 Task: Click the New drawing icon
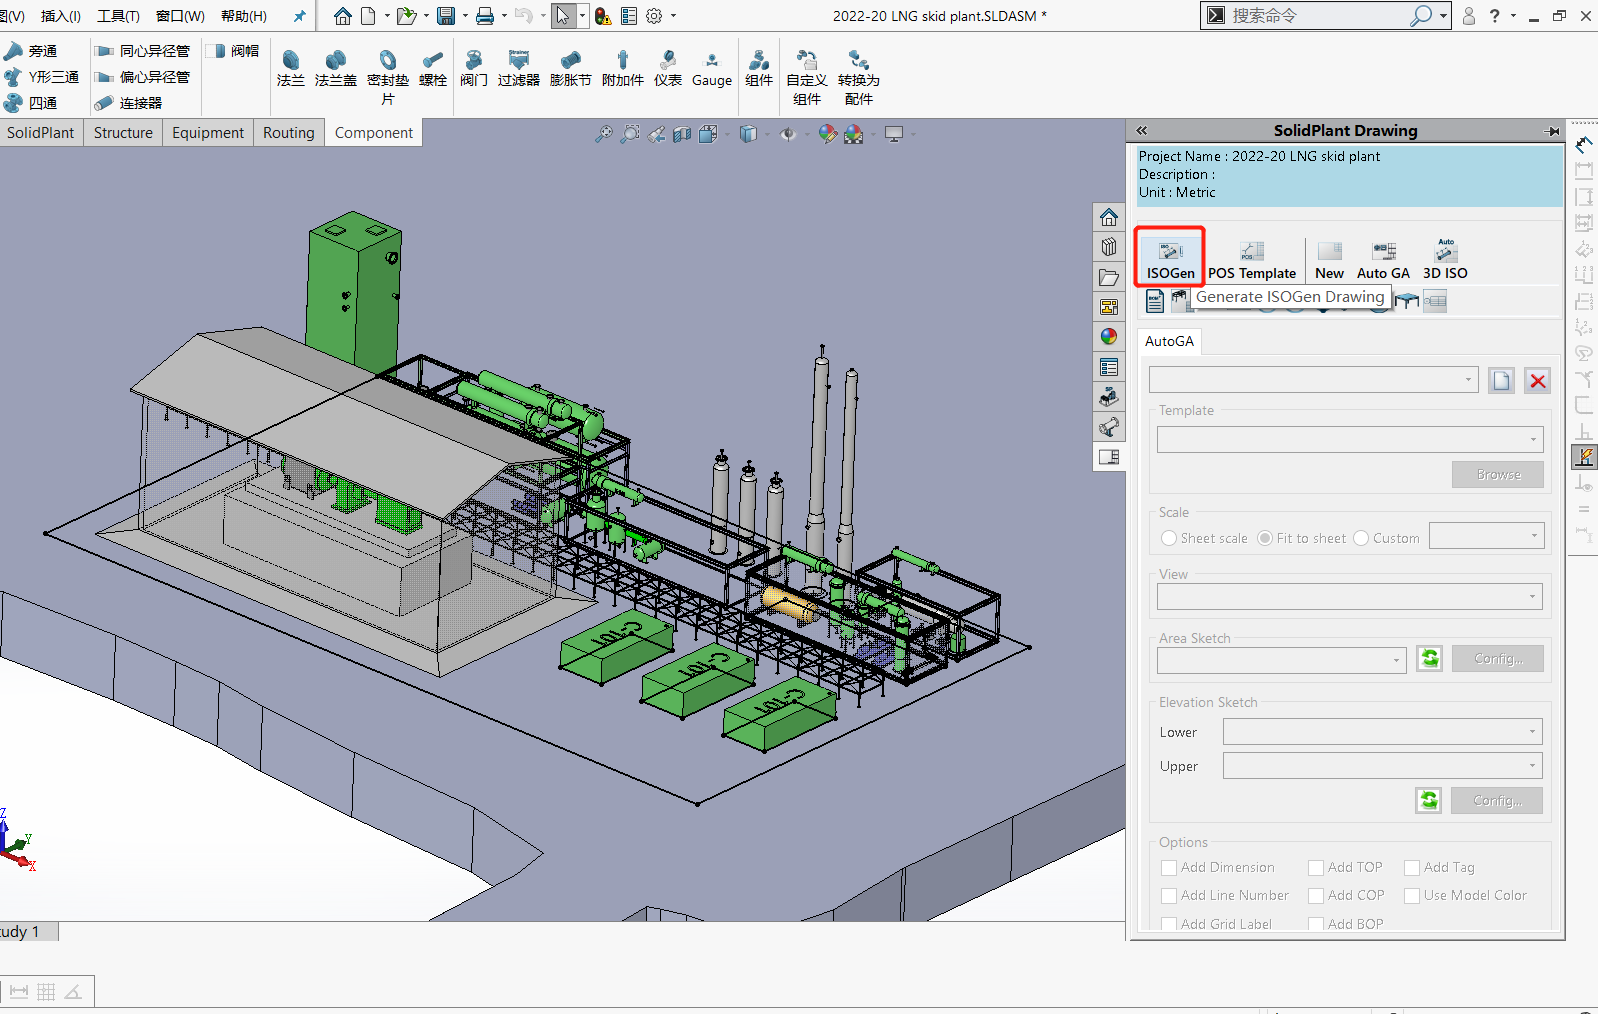(1329, 260)
